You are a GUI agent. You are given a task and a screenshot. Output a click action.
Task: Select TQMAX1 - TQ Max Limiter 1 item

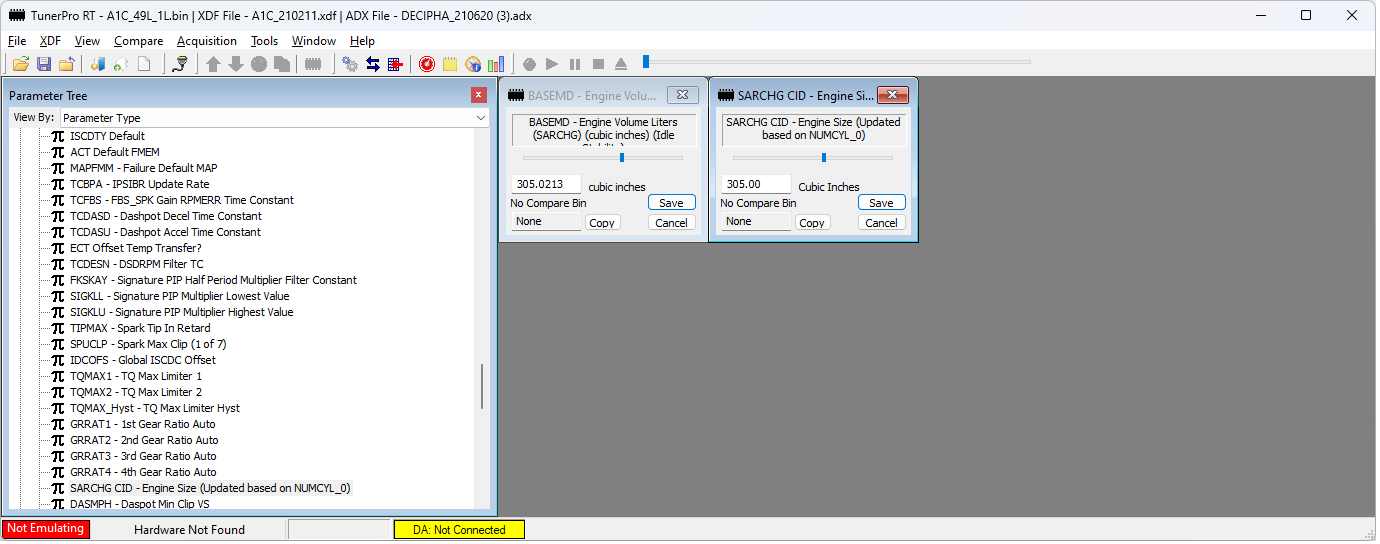coord(135,376)
